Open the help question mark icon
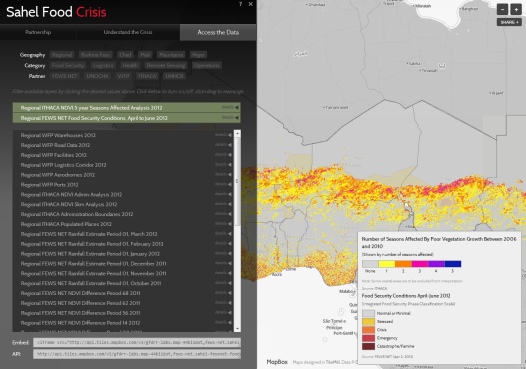The height and width of the screenshot is (369, 526). point(241,4)
